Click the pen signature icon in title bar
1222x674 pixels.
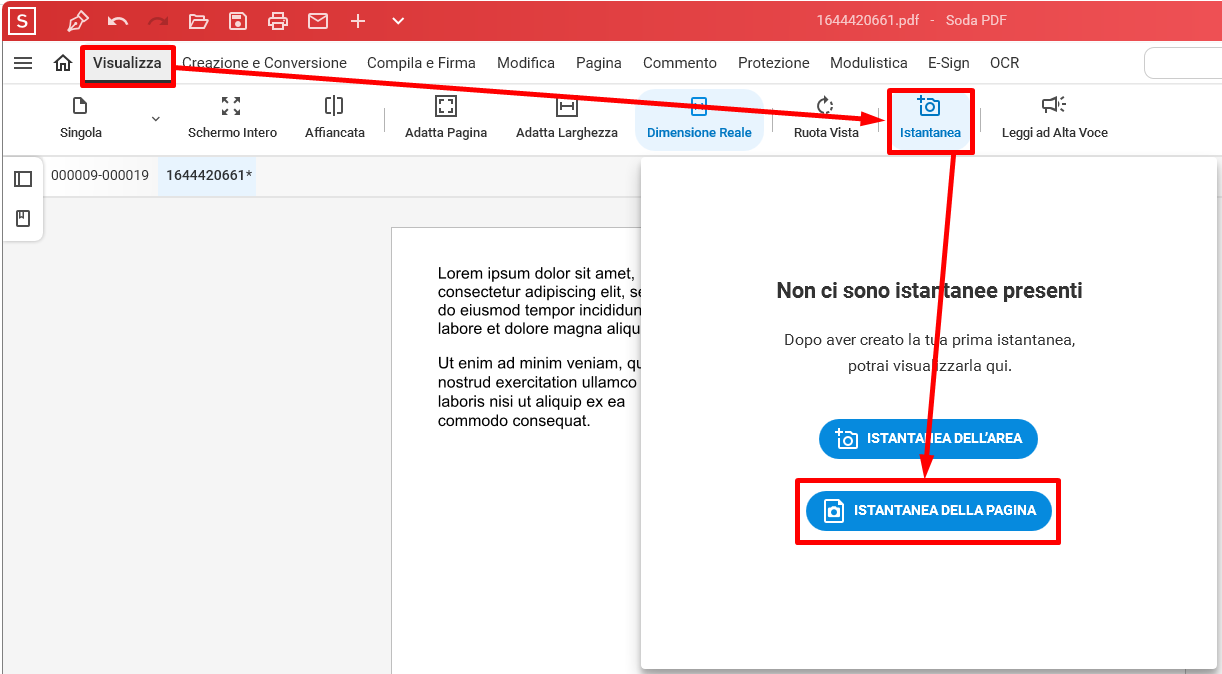point(77,21)
